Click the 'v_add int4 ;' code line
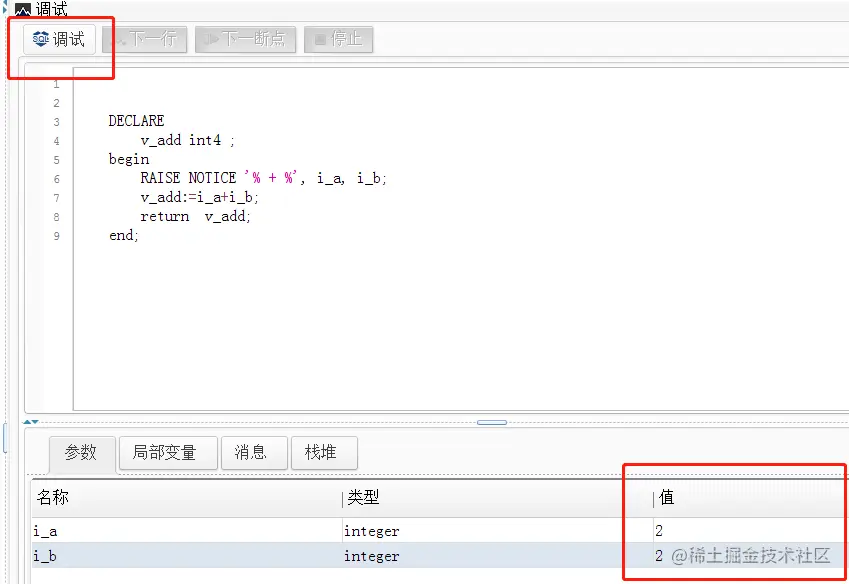849x584 pixels. (x=187, y=140)
